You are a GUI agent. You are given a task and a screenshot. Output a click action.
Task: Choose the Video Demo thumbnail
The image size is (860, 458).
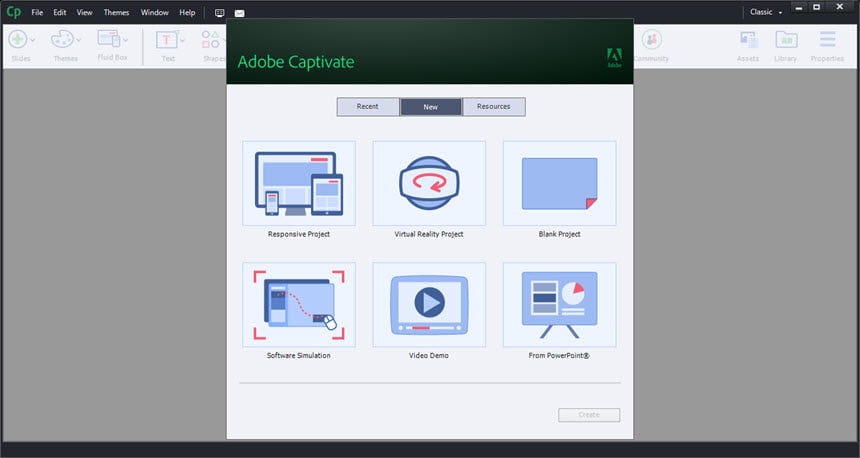tap(429, 304)
